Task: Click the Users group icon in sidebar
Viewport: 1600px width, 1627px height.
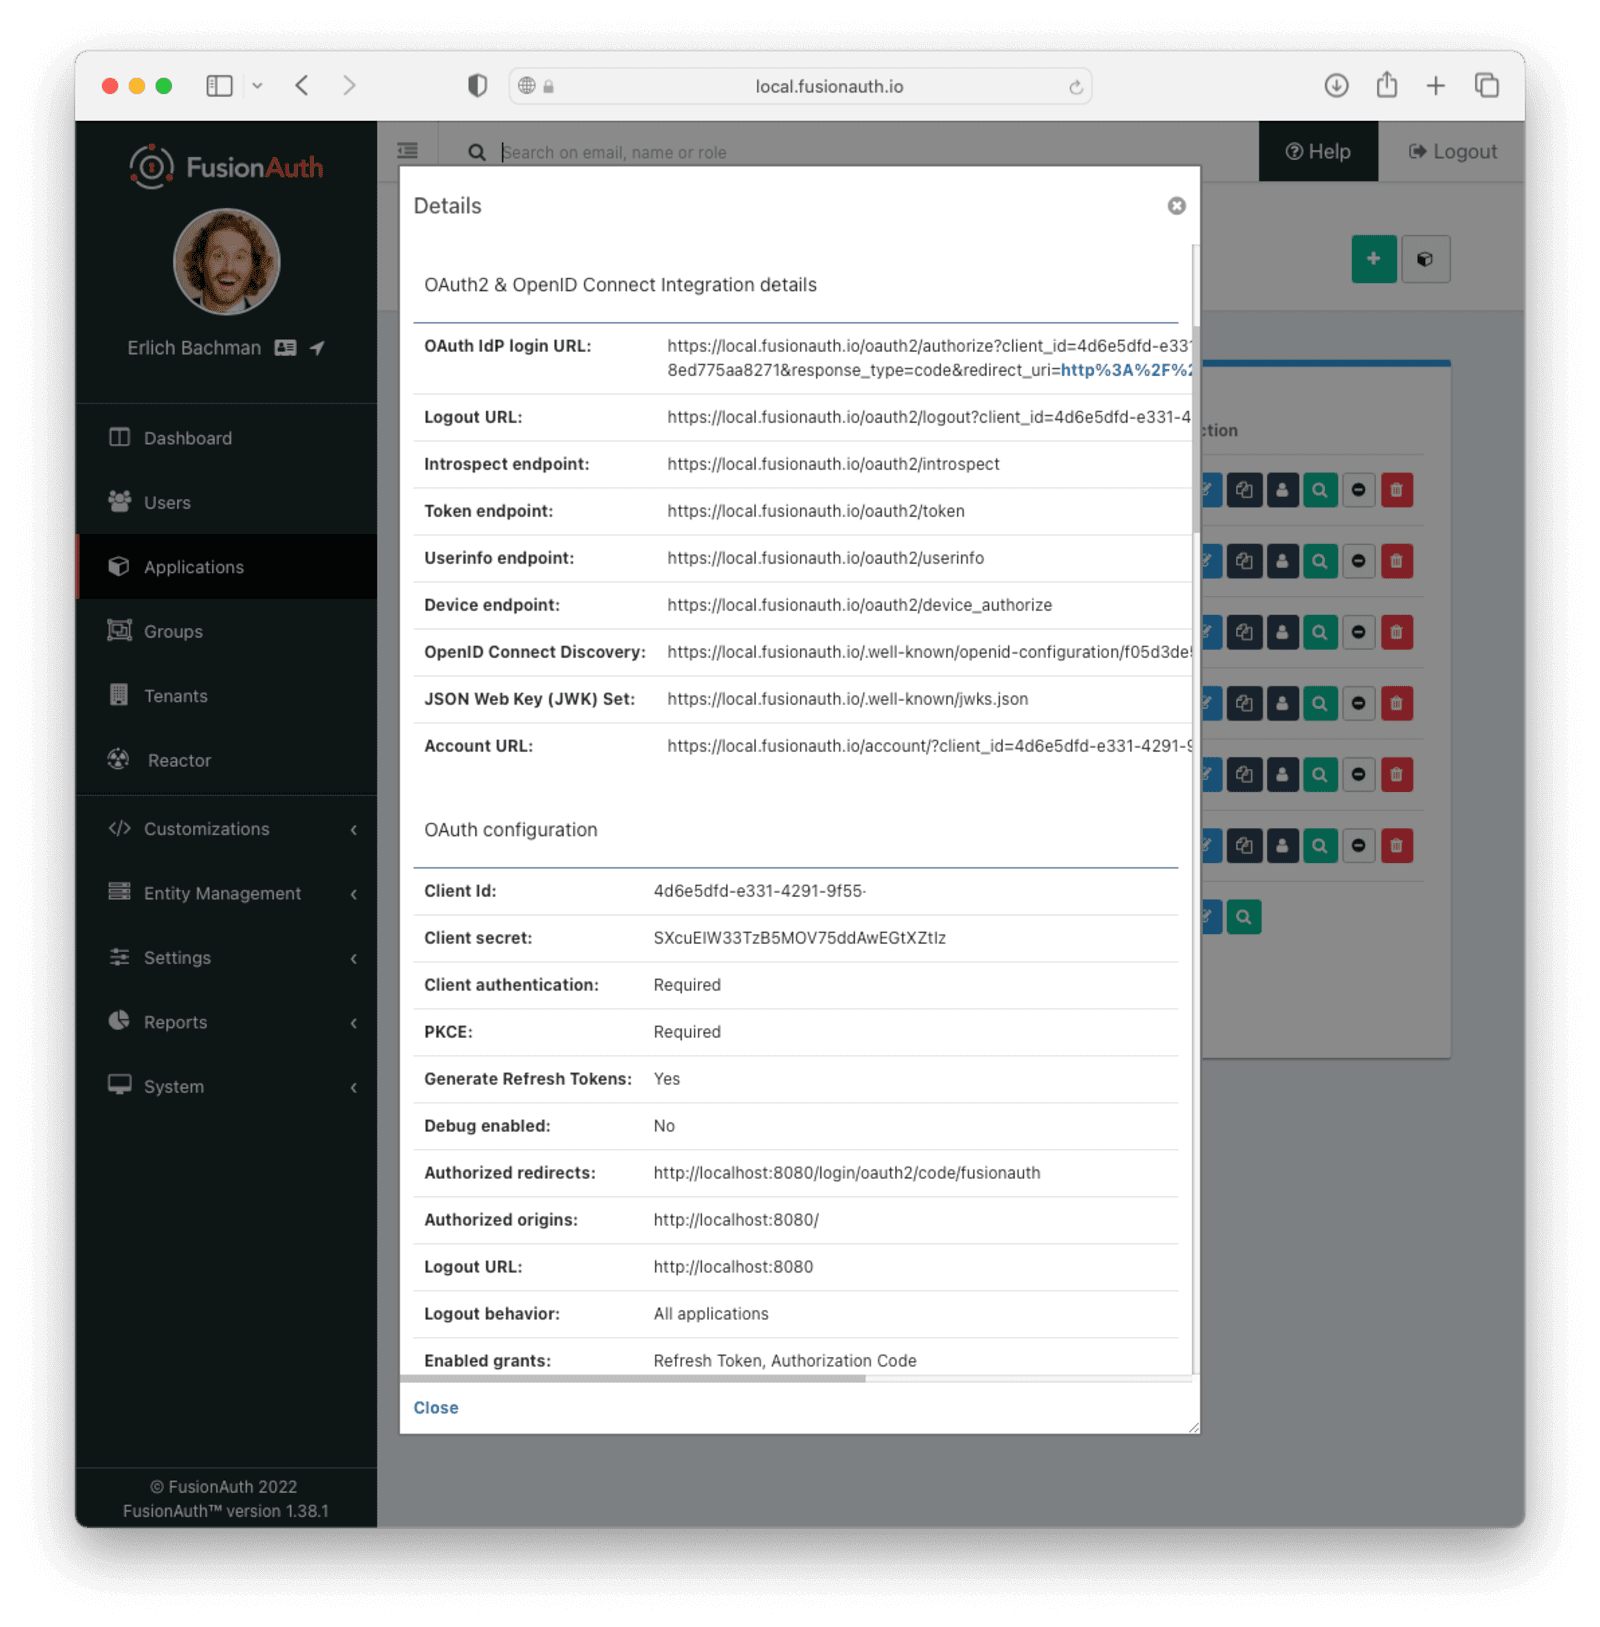Action: (x=119, y=501)
